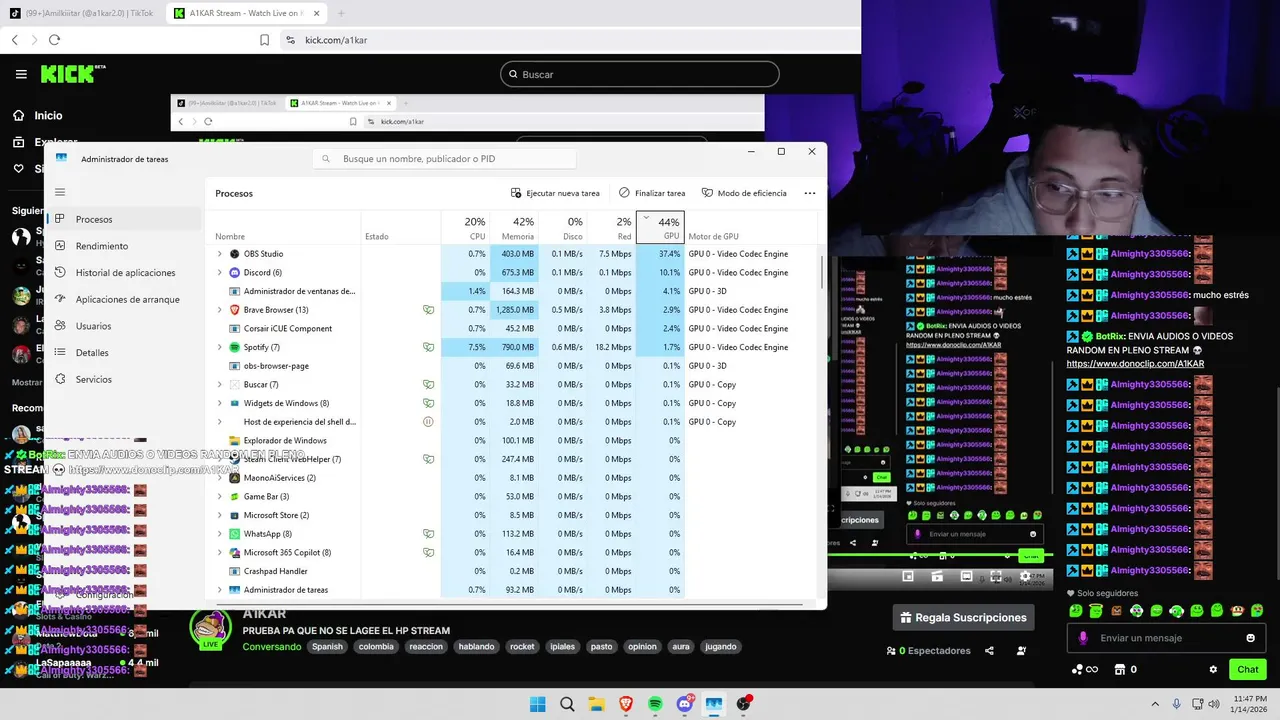Sort by GPU column header
This screenshot has width=1280, height=720.
[x=660, y=228]
